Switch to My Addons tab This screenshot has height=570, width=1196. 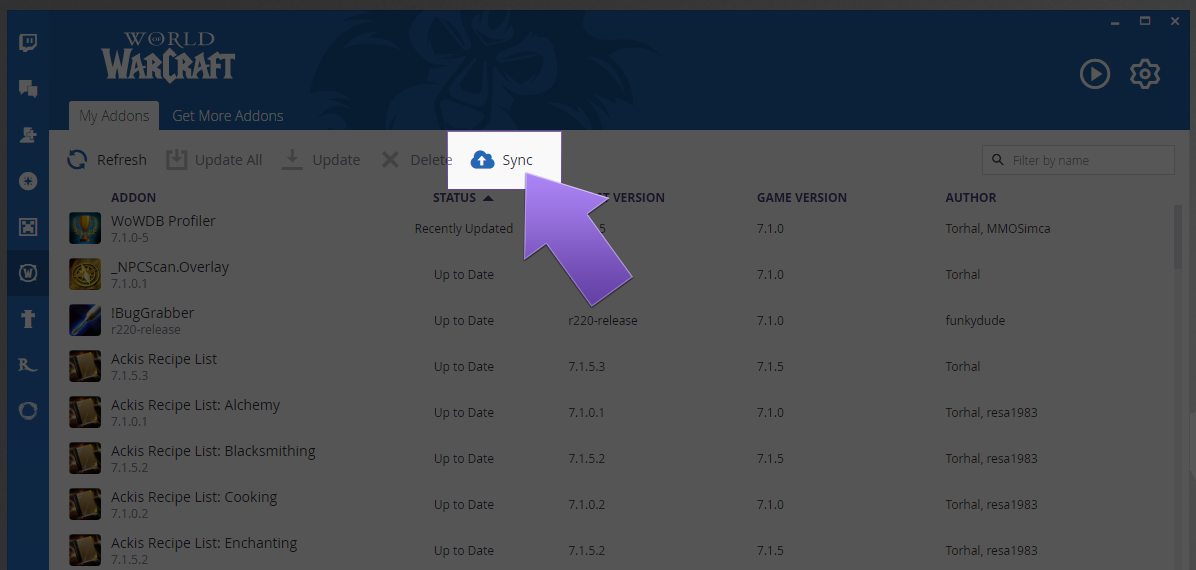[114, 116]
